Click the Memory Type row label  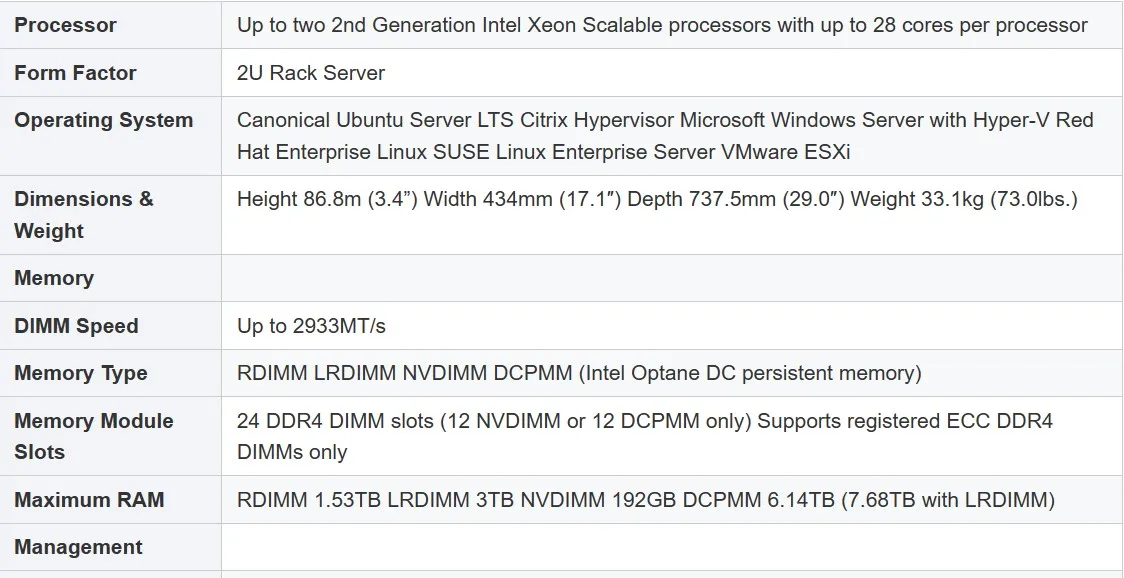point(80,373)
